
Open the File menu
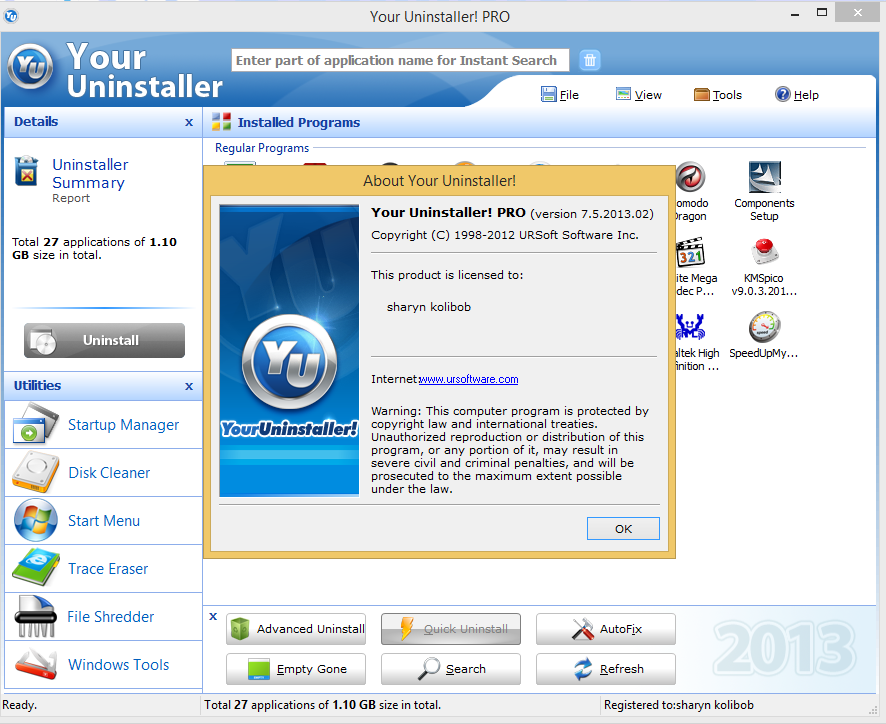[x=560, y=94]
